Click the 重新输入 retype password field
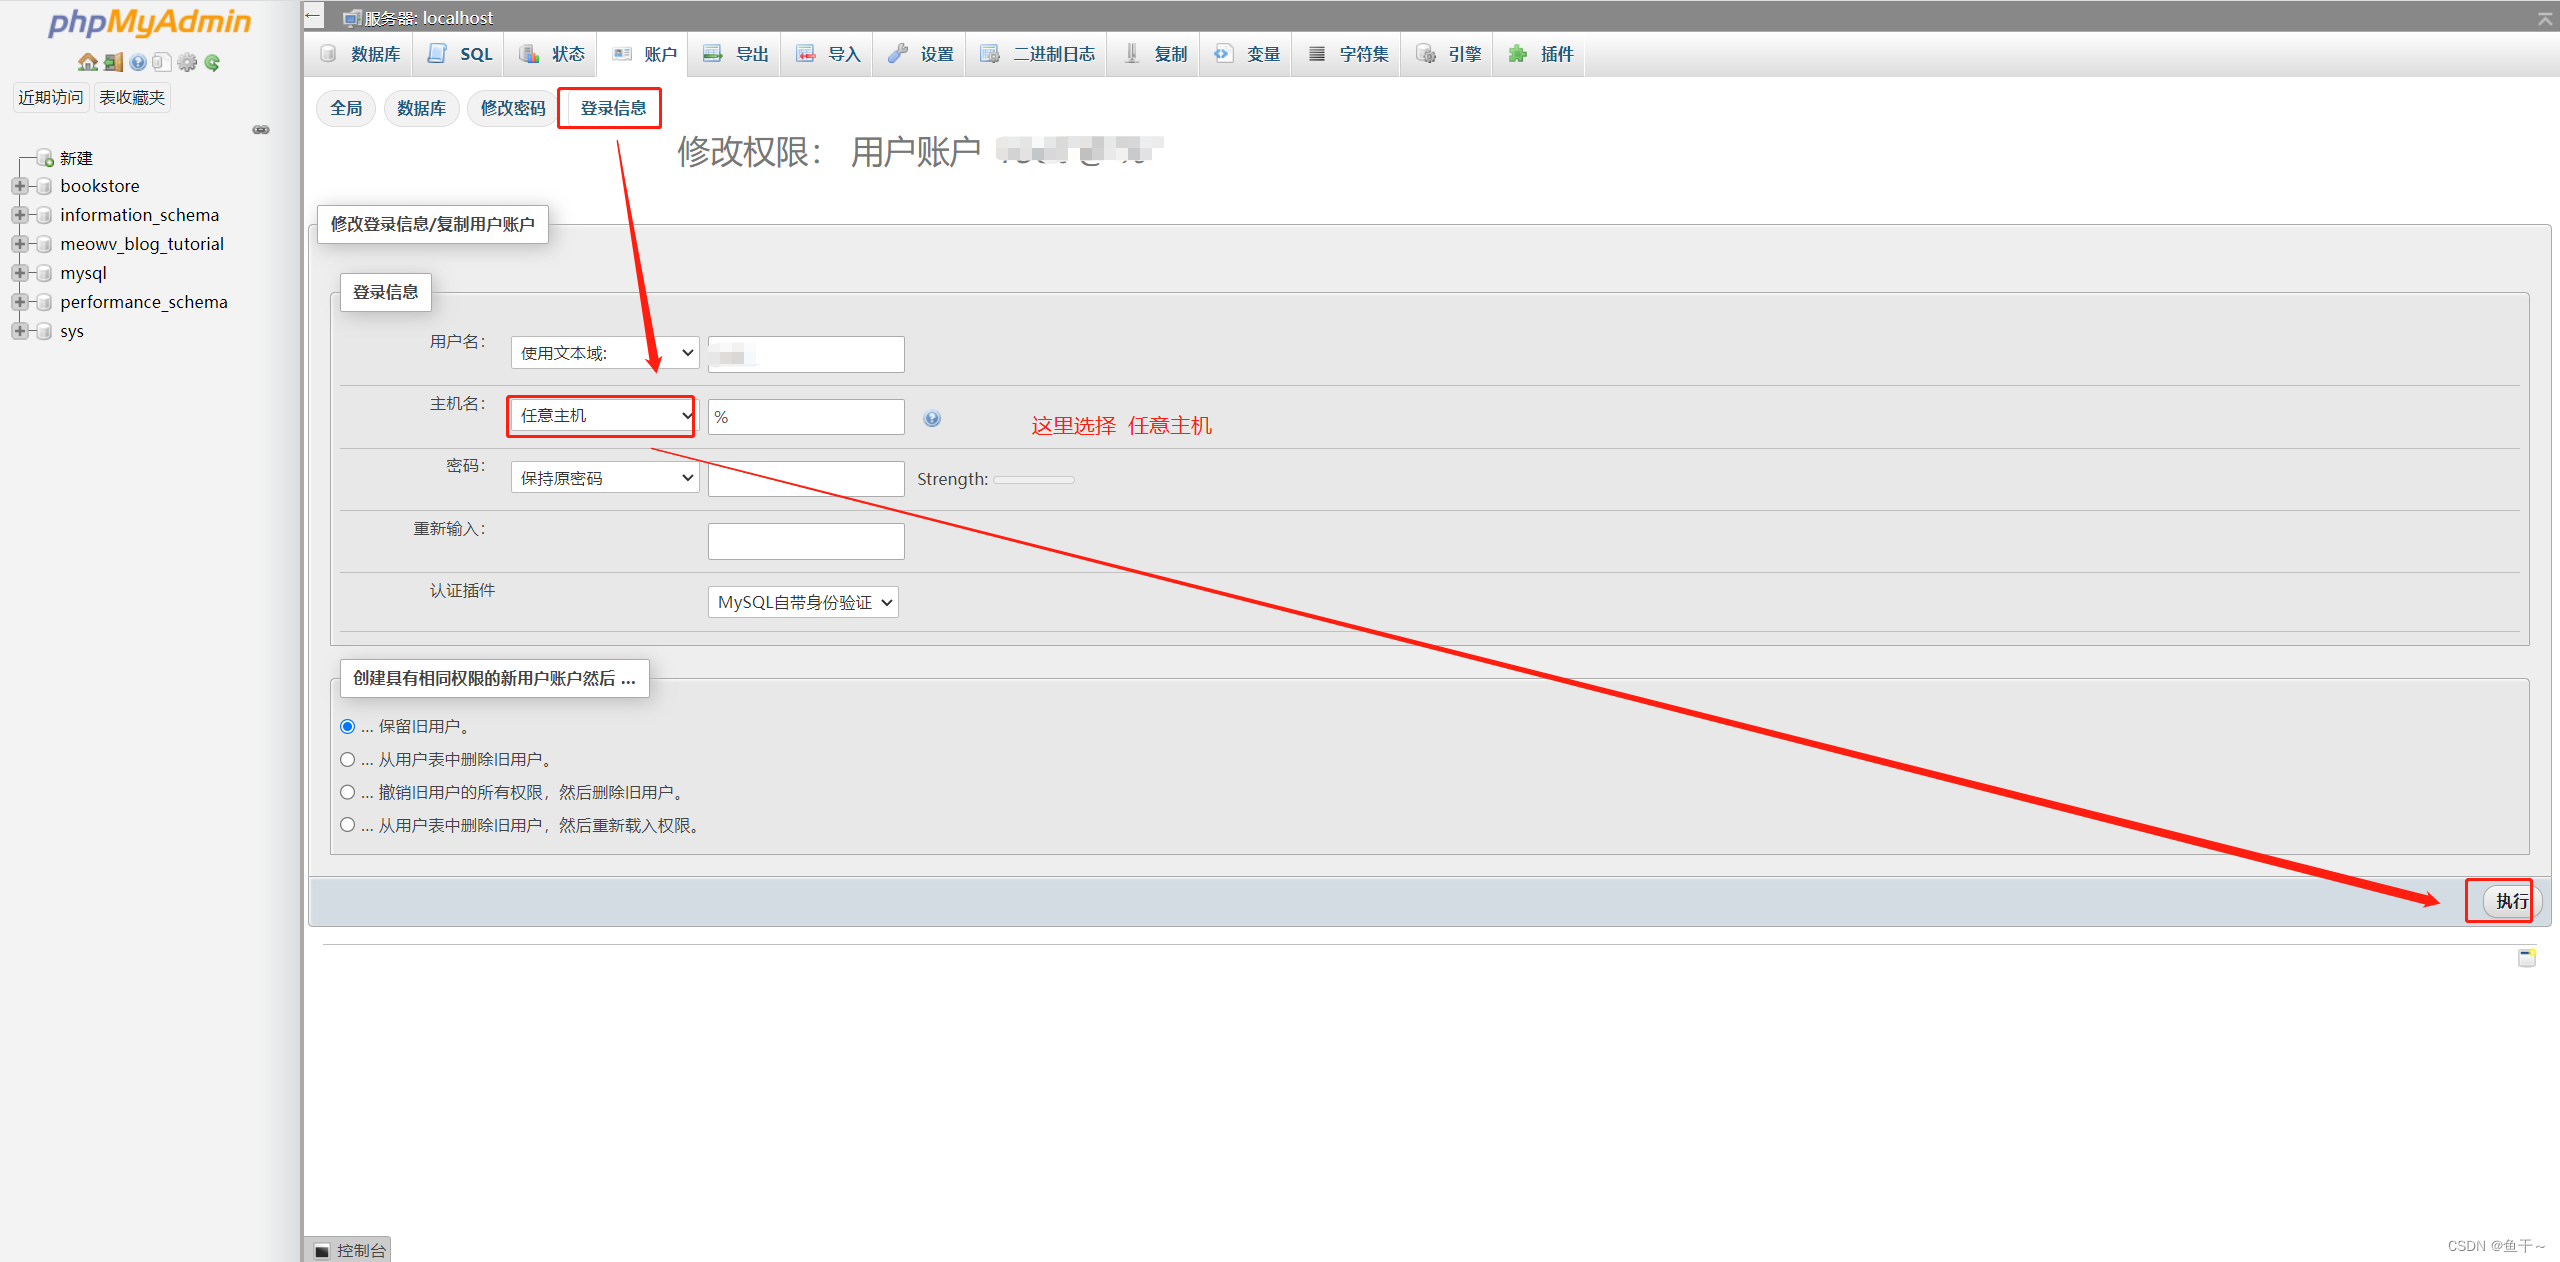Screen dimensions: 2560x1262 point(806,541)
